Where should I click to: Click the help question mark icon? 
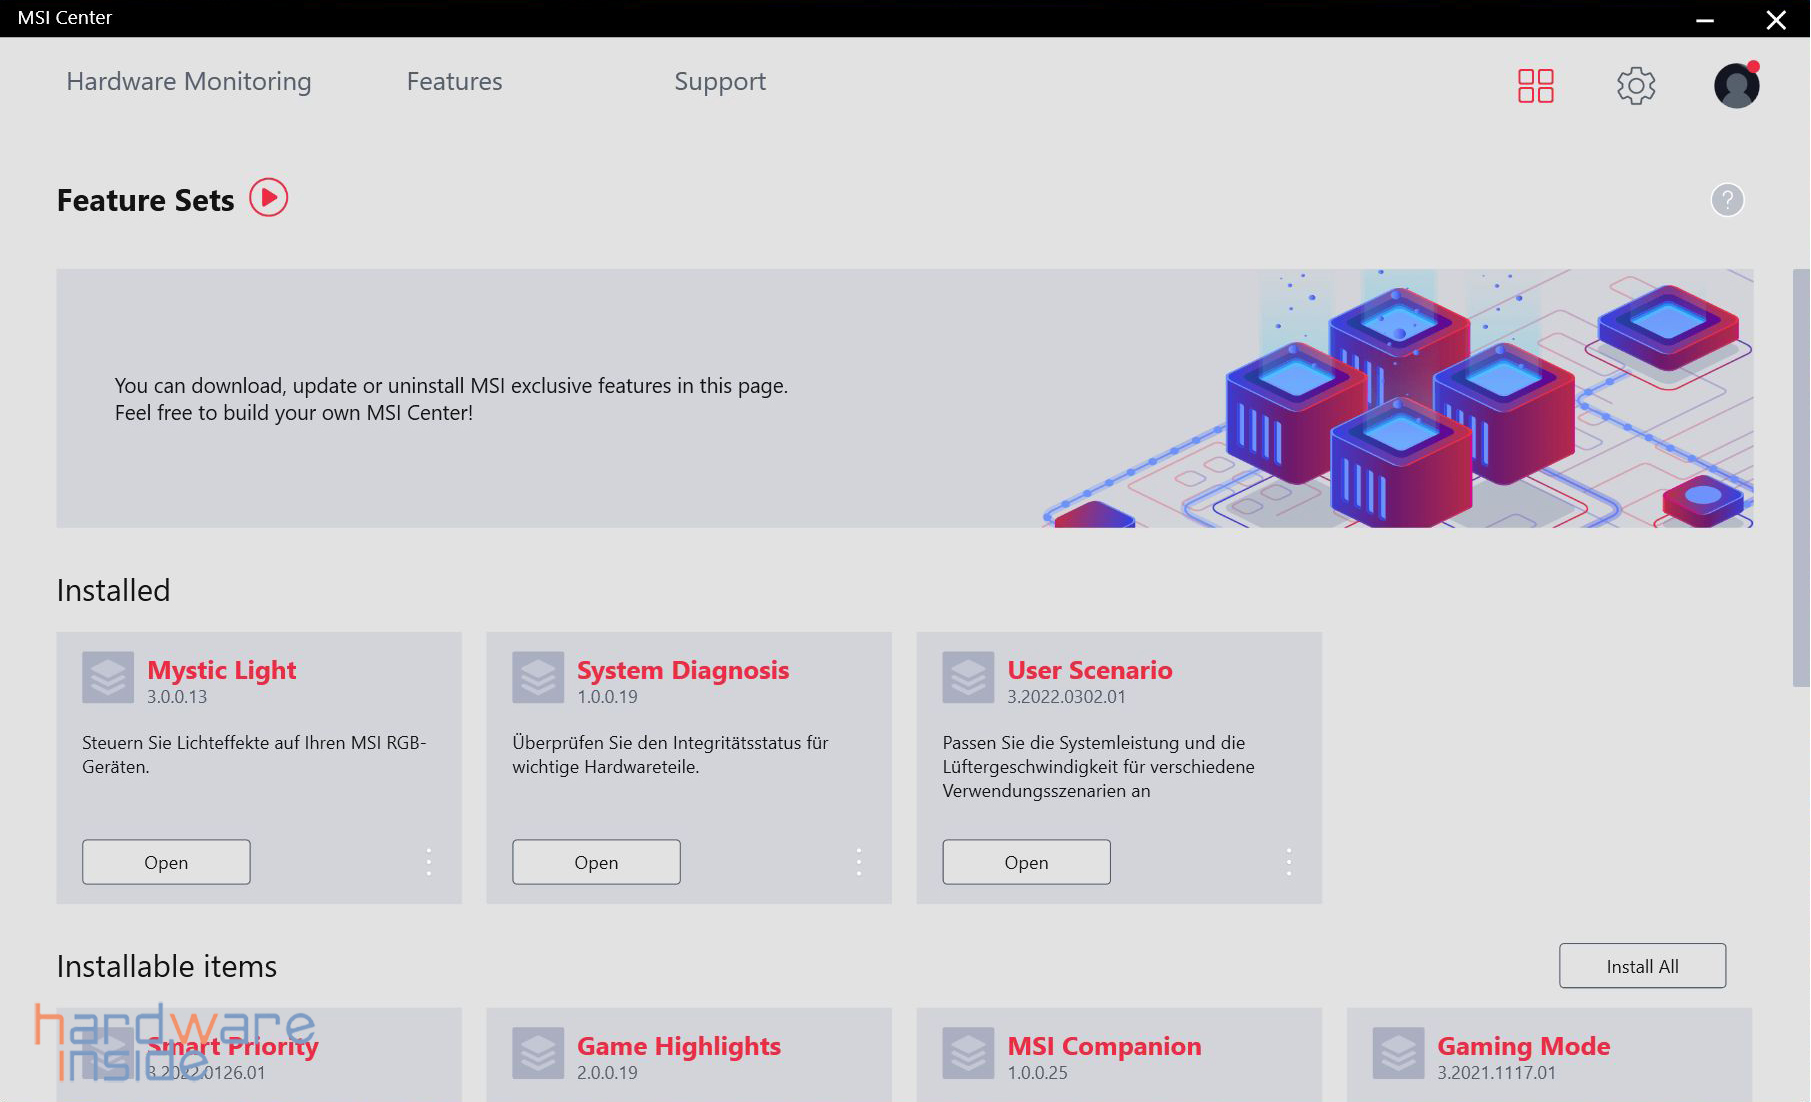[1727, 200]
